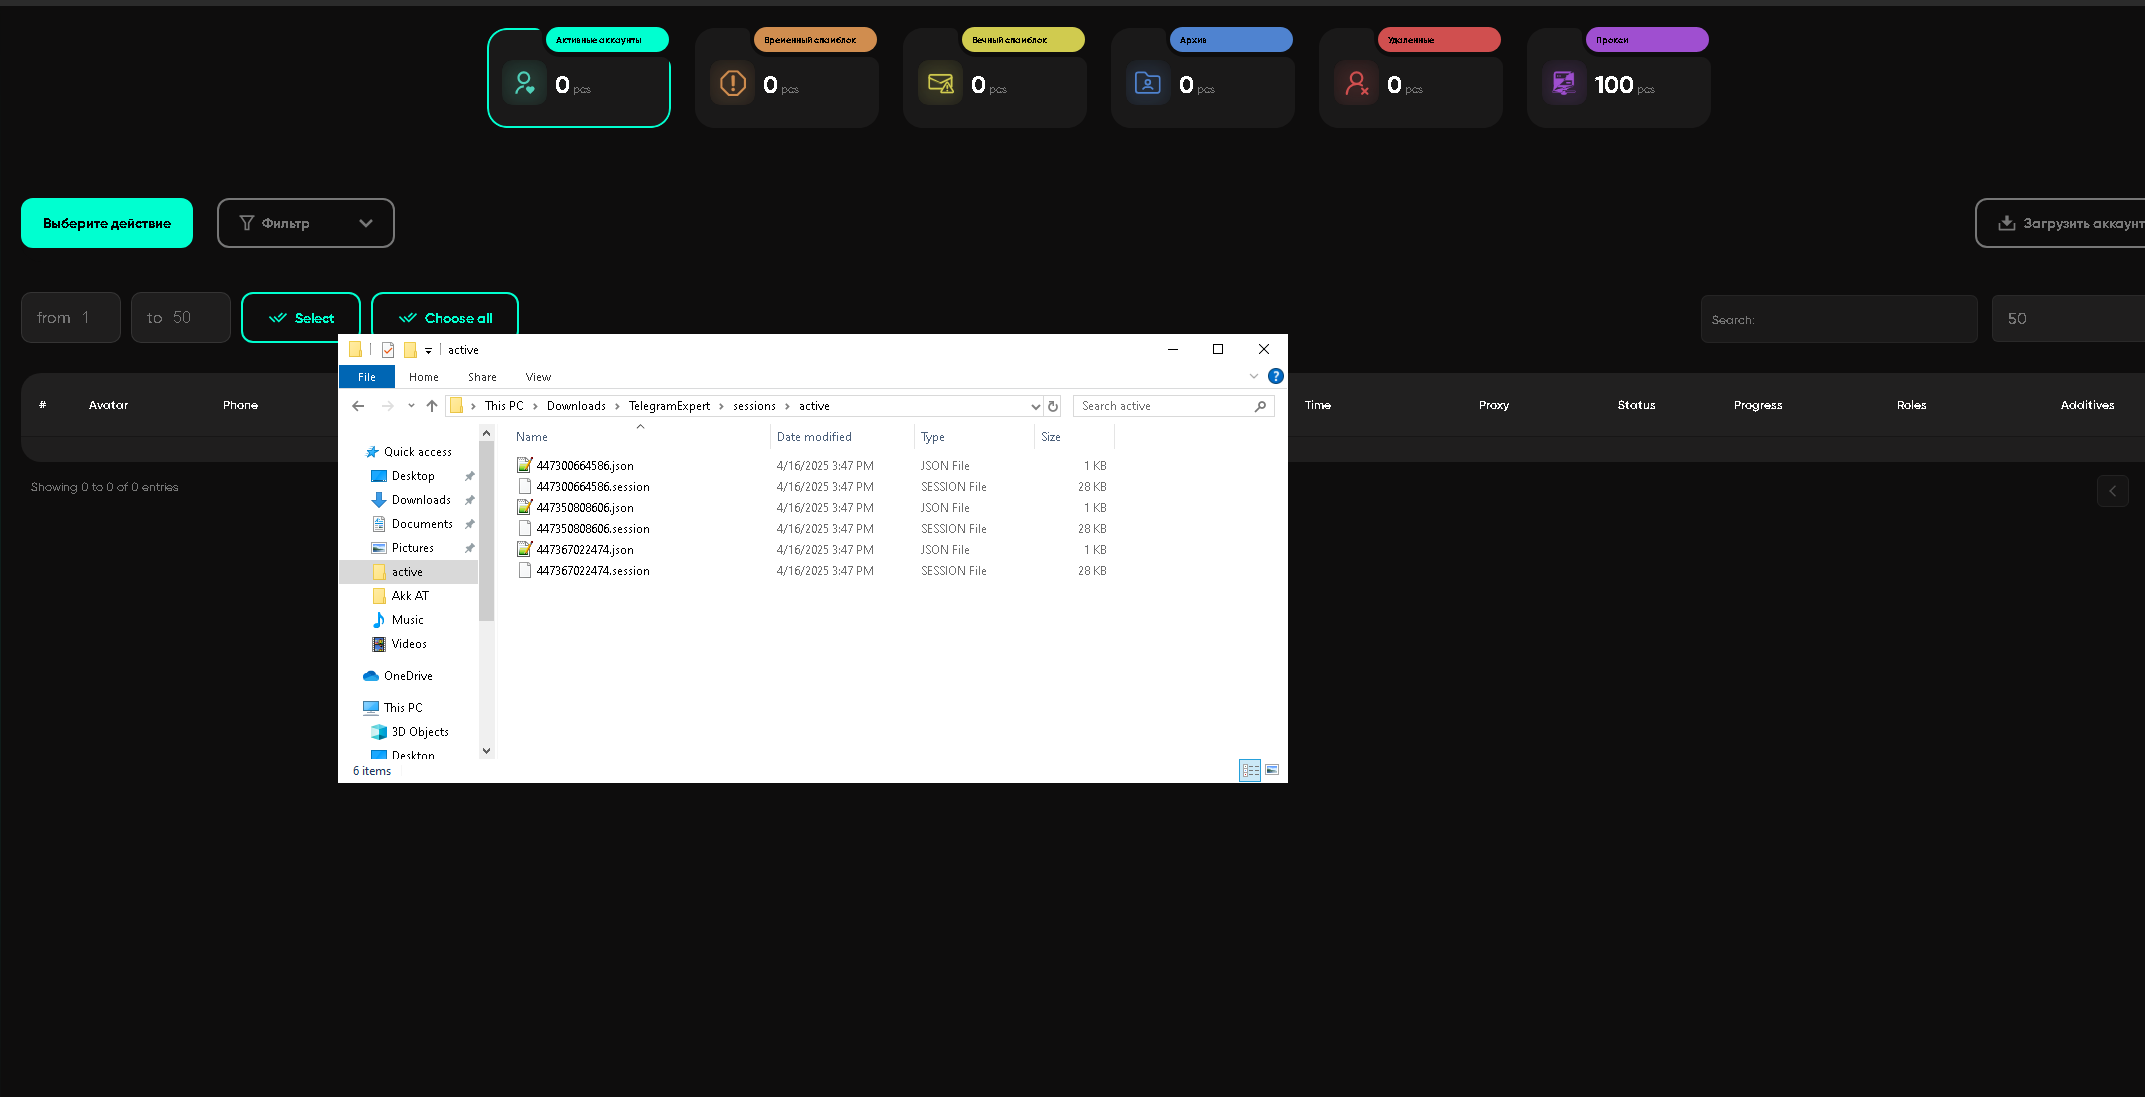
Task: Expand the address bar history dropdown
Action: (x=1035, y=406)
